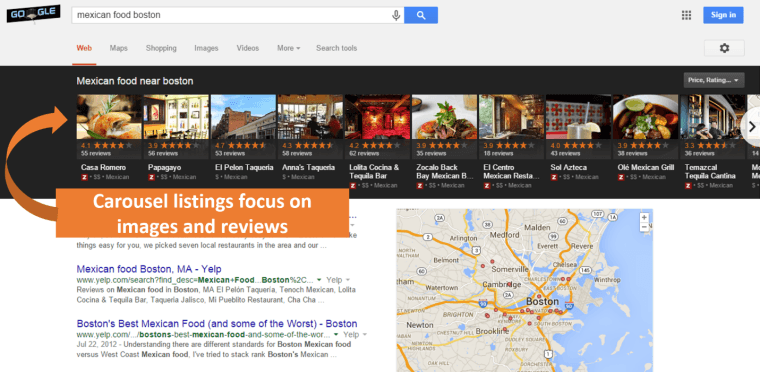Switch to the Videos tab

pyautogui.click(x=248, y=48)
